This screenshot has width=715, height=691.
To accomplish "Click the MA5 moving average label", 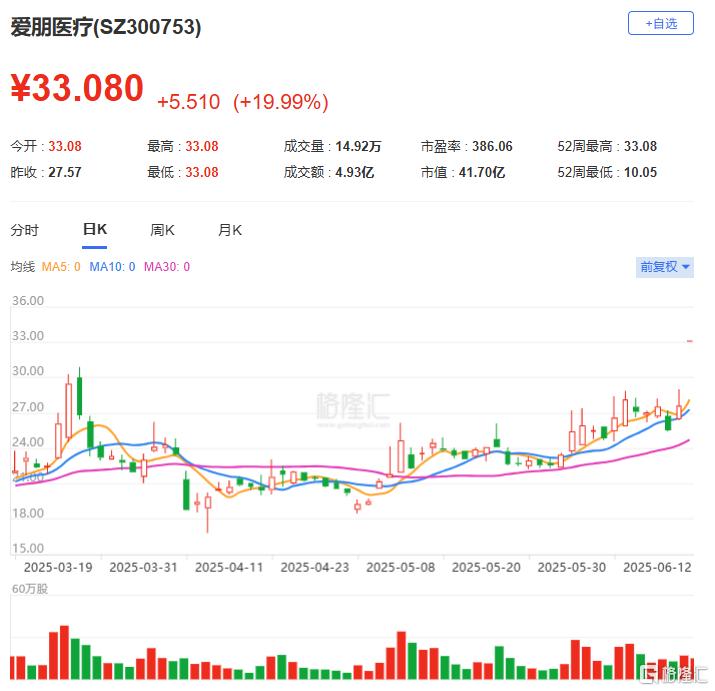I will [61, 267].
